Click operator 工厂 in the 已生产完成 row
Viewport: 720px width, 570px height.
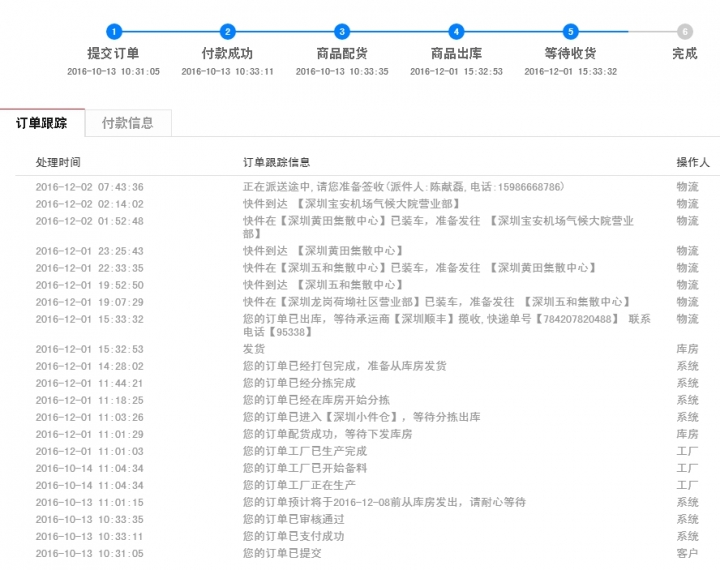coord(687,451)
